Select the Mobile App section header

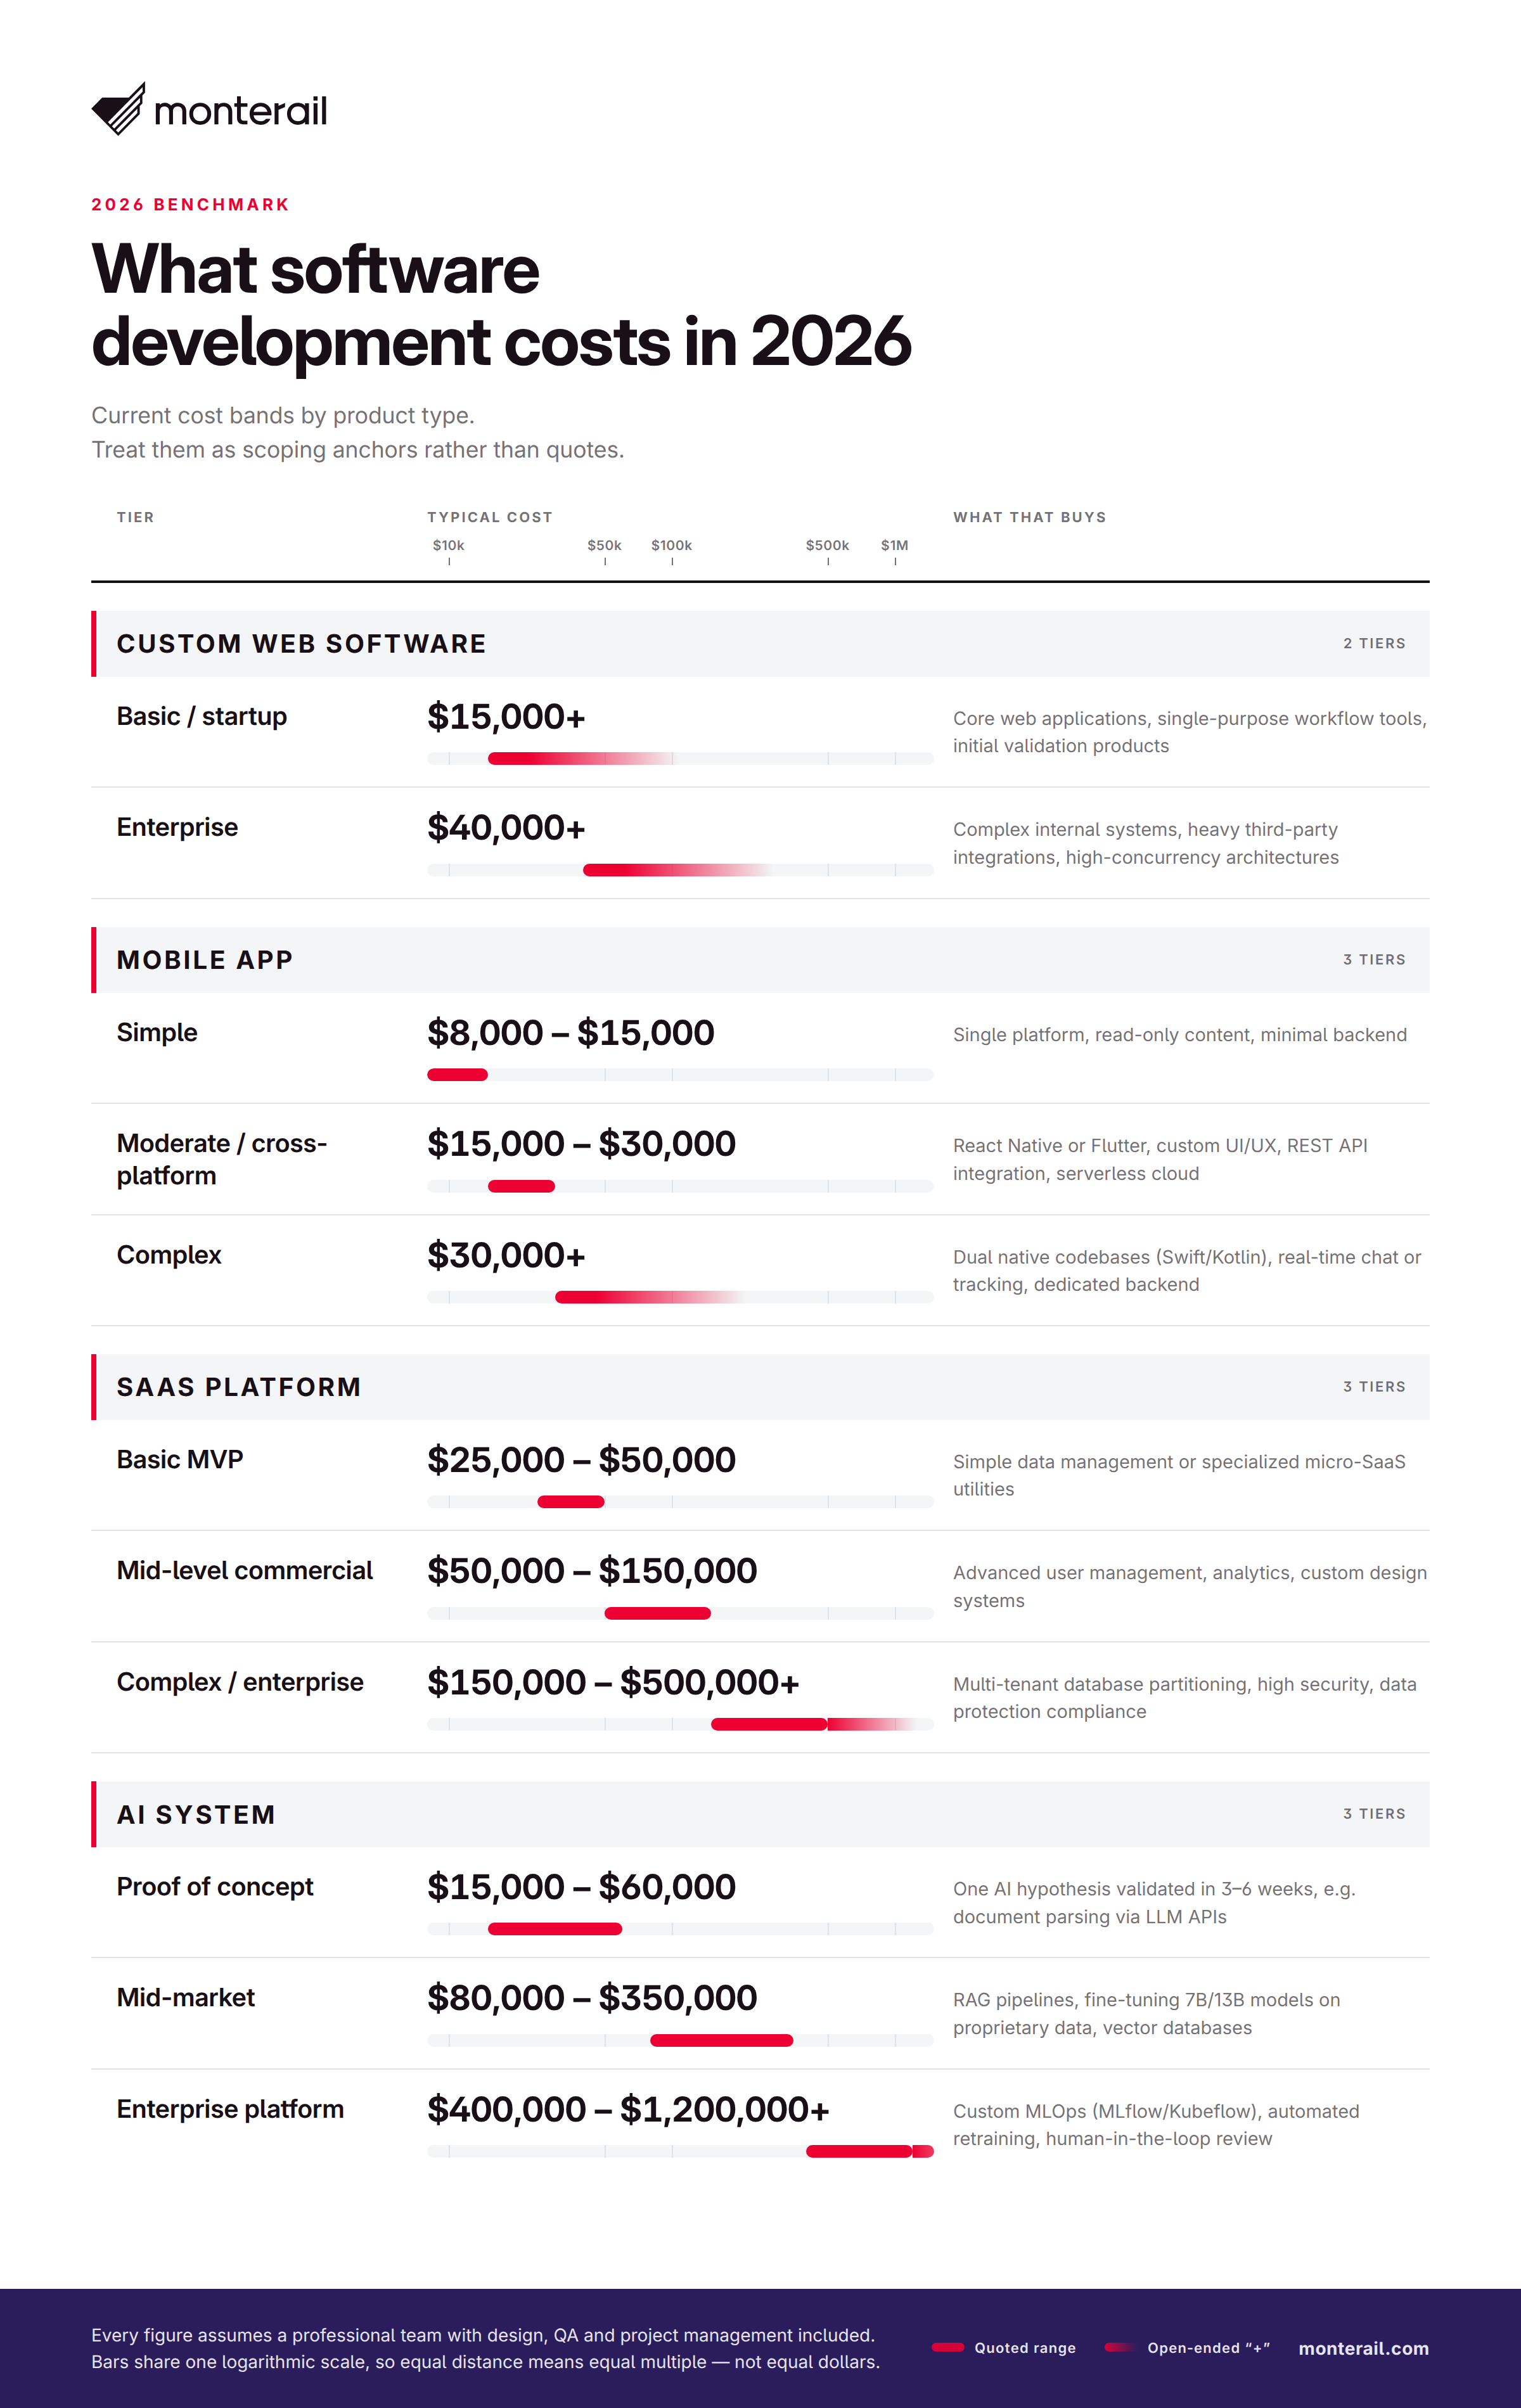pyautogui.click(x=760, y=959)
